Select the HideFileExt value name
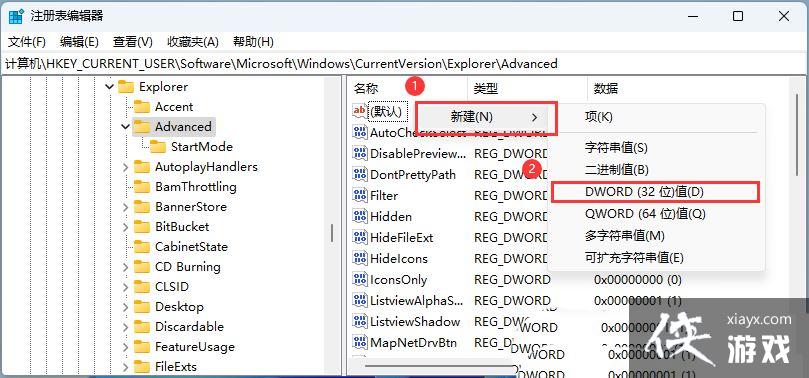Image resolution: width=809 pixels, height=378 pixels. click(x=401, y=238)
